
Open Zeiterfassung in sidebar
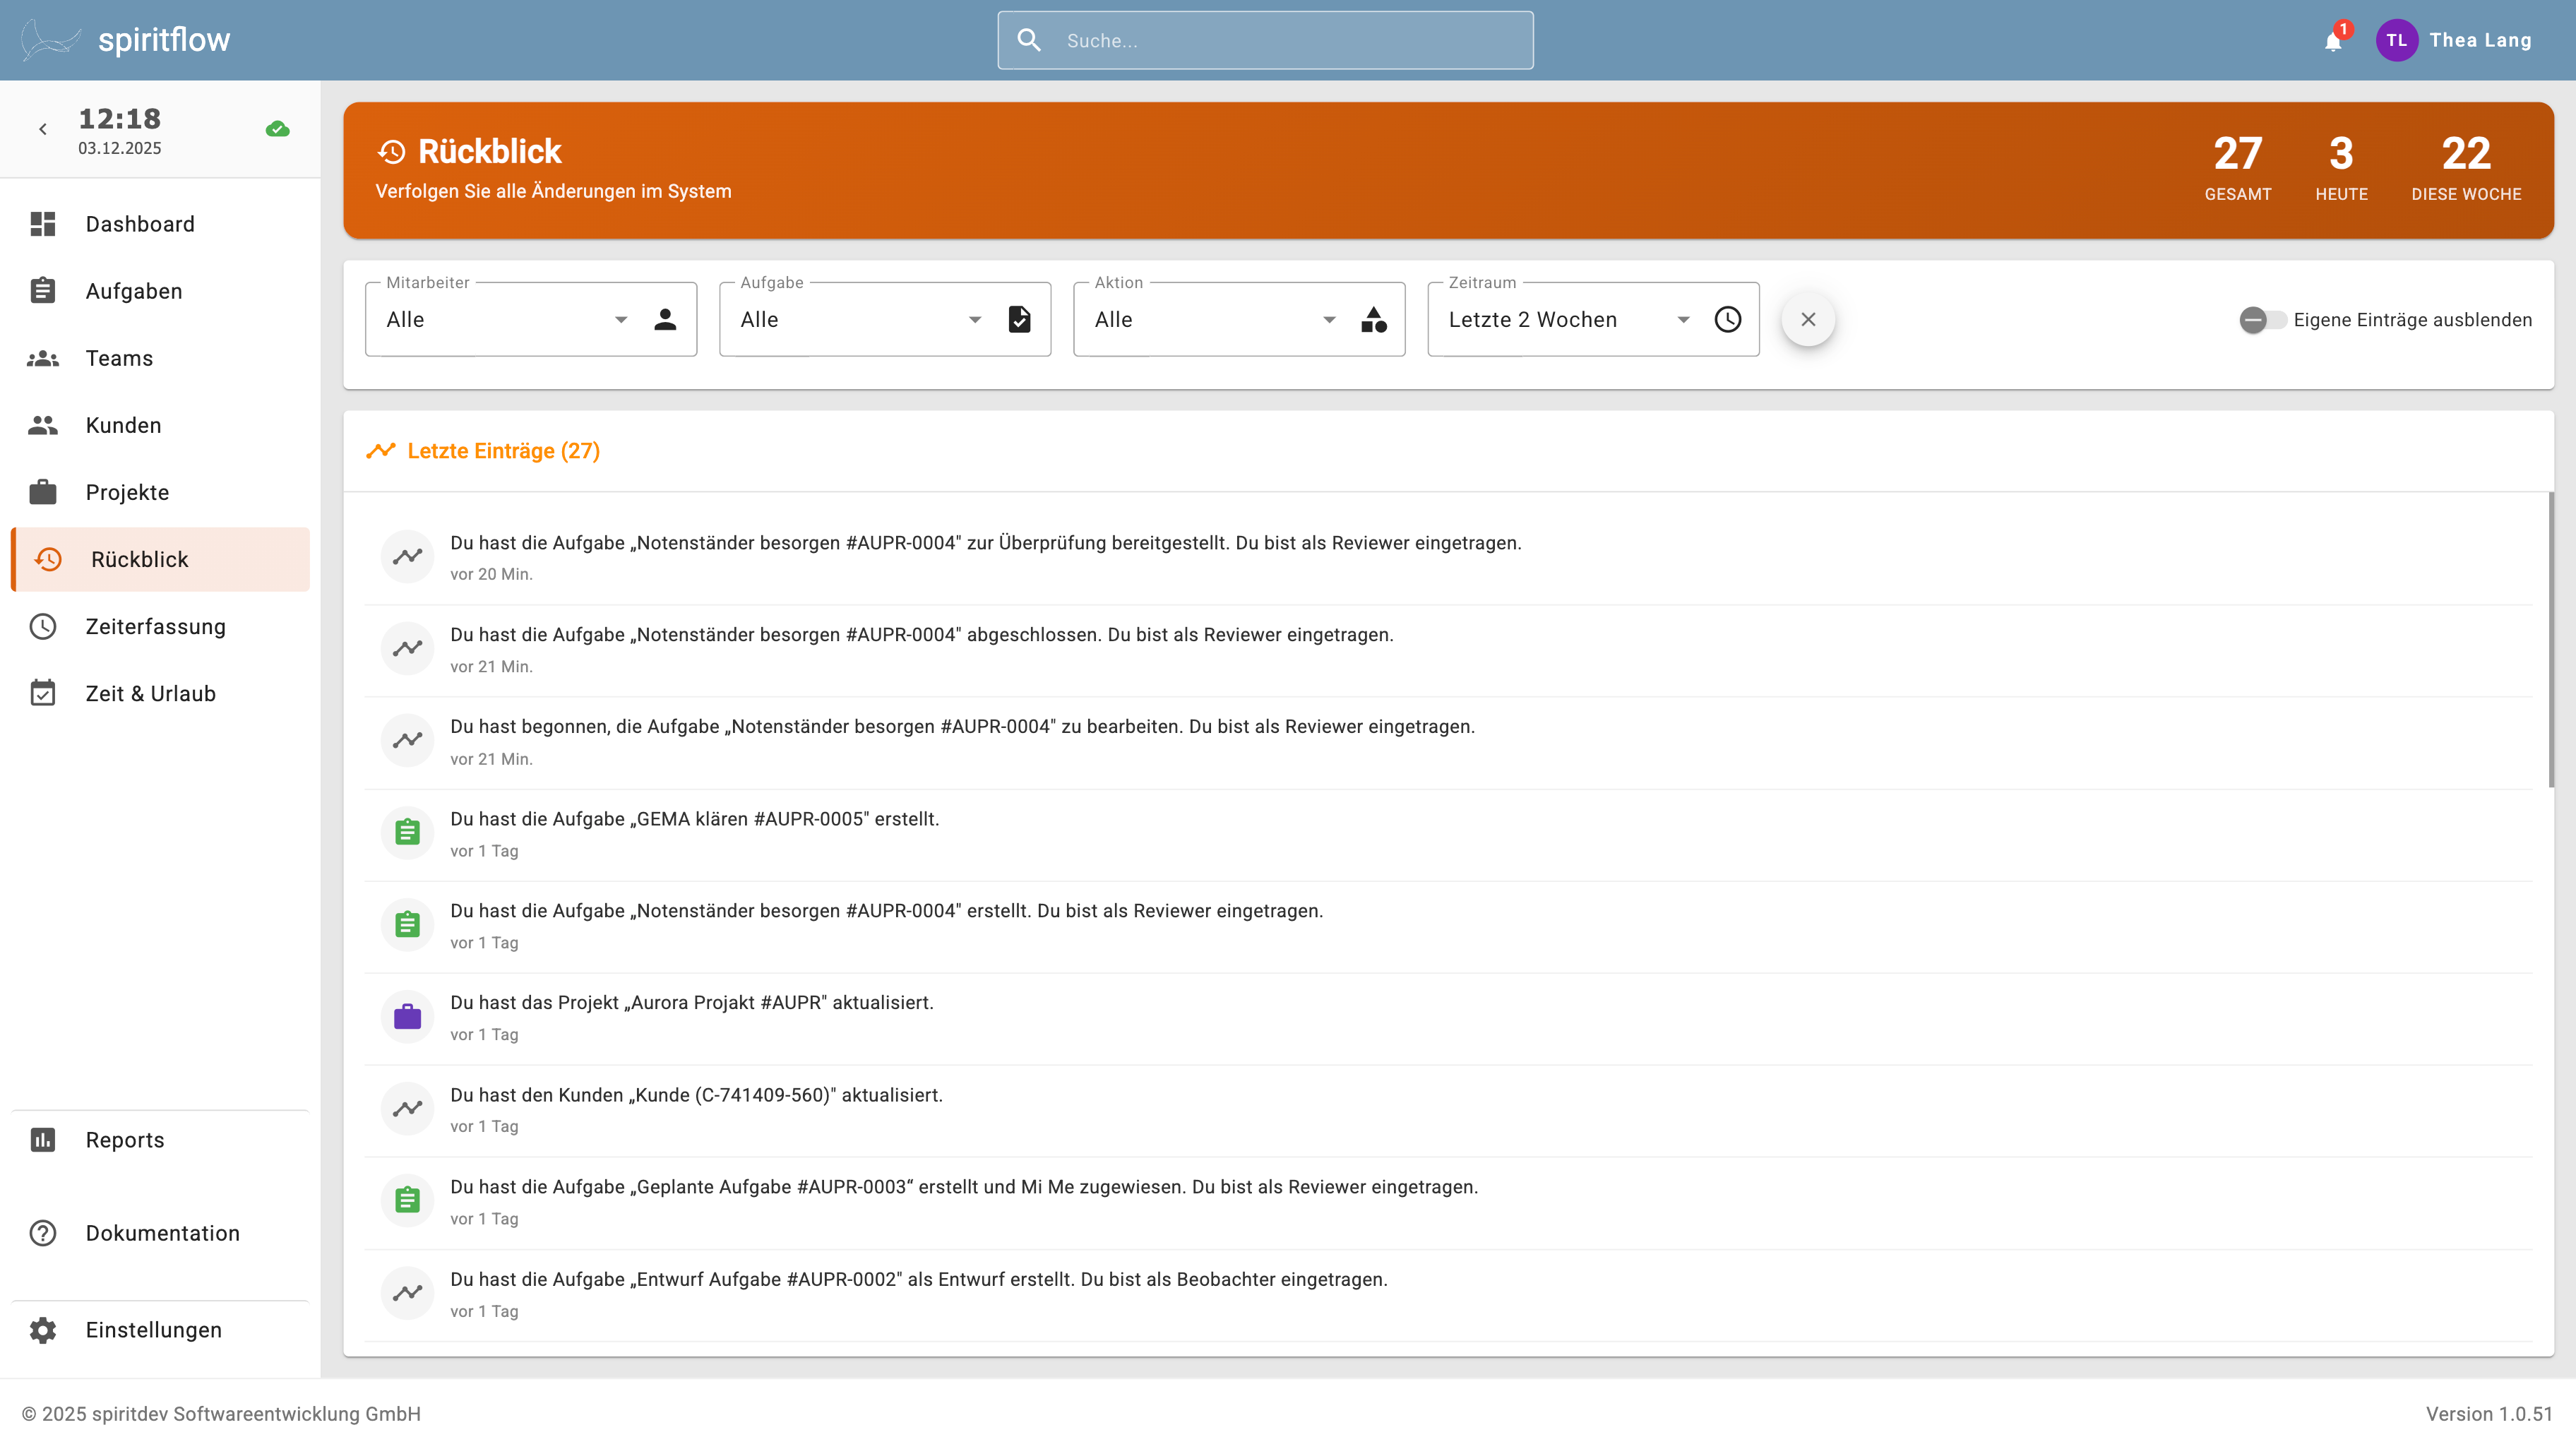[x=160, y=626]
